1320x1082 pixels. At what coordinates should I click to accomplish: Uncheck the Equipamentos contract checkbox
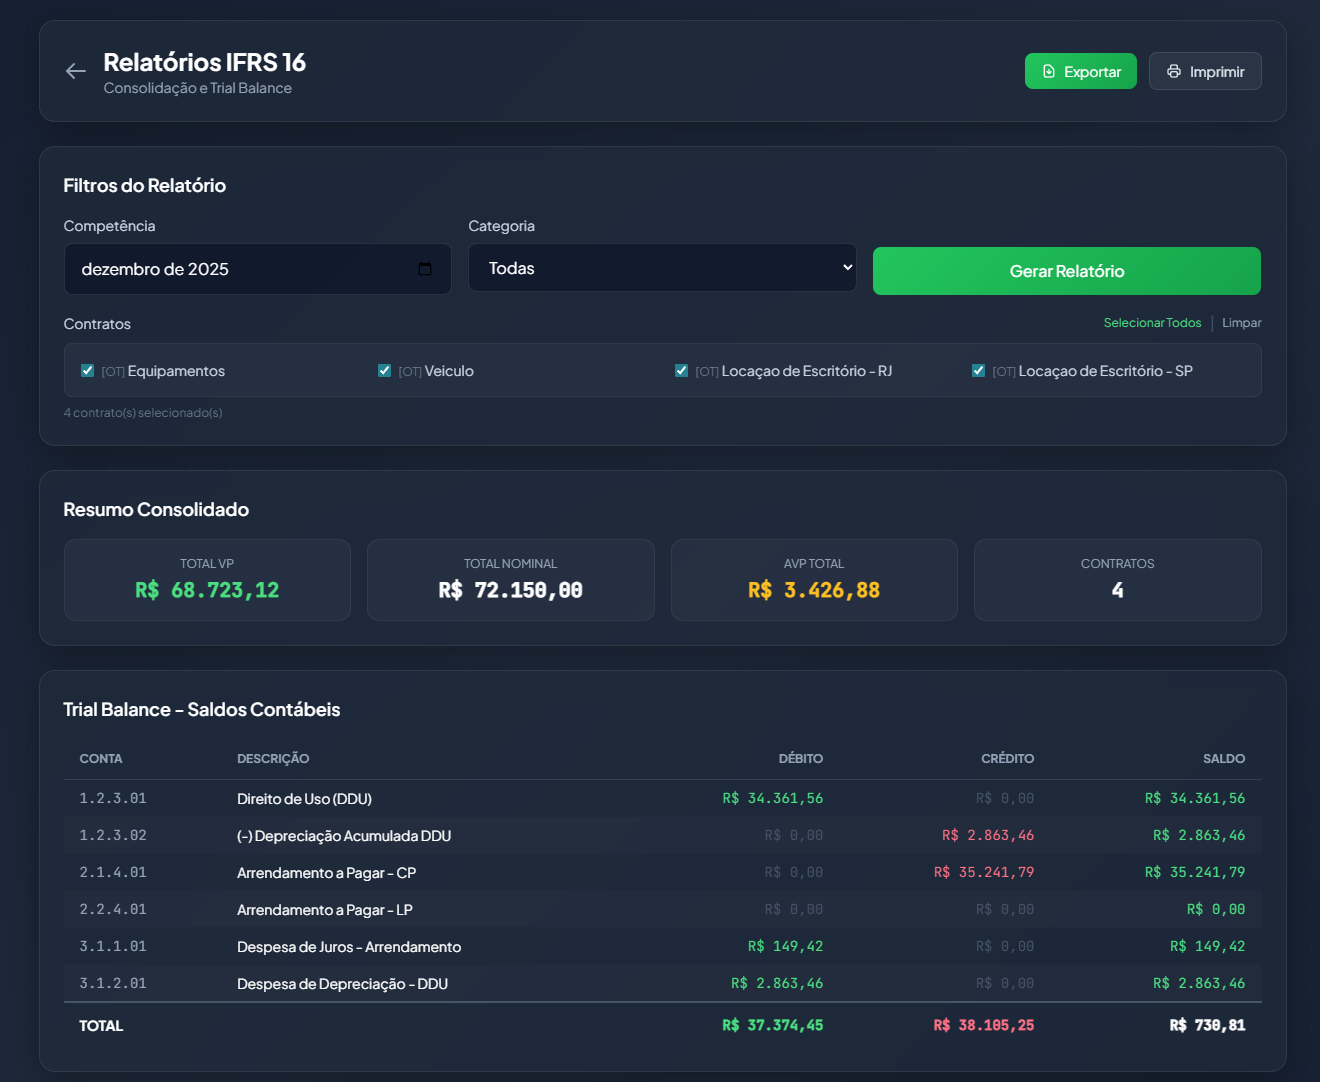[88, 371]
